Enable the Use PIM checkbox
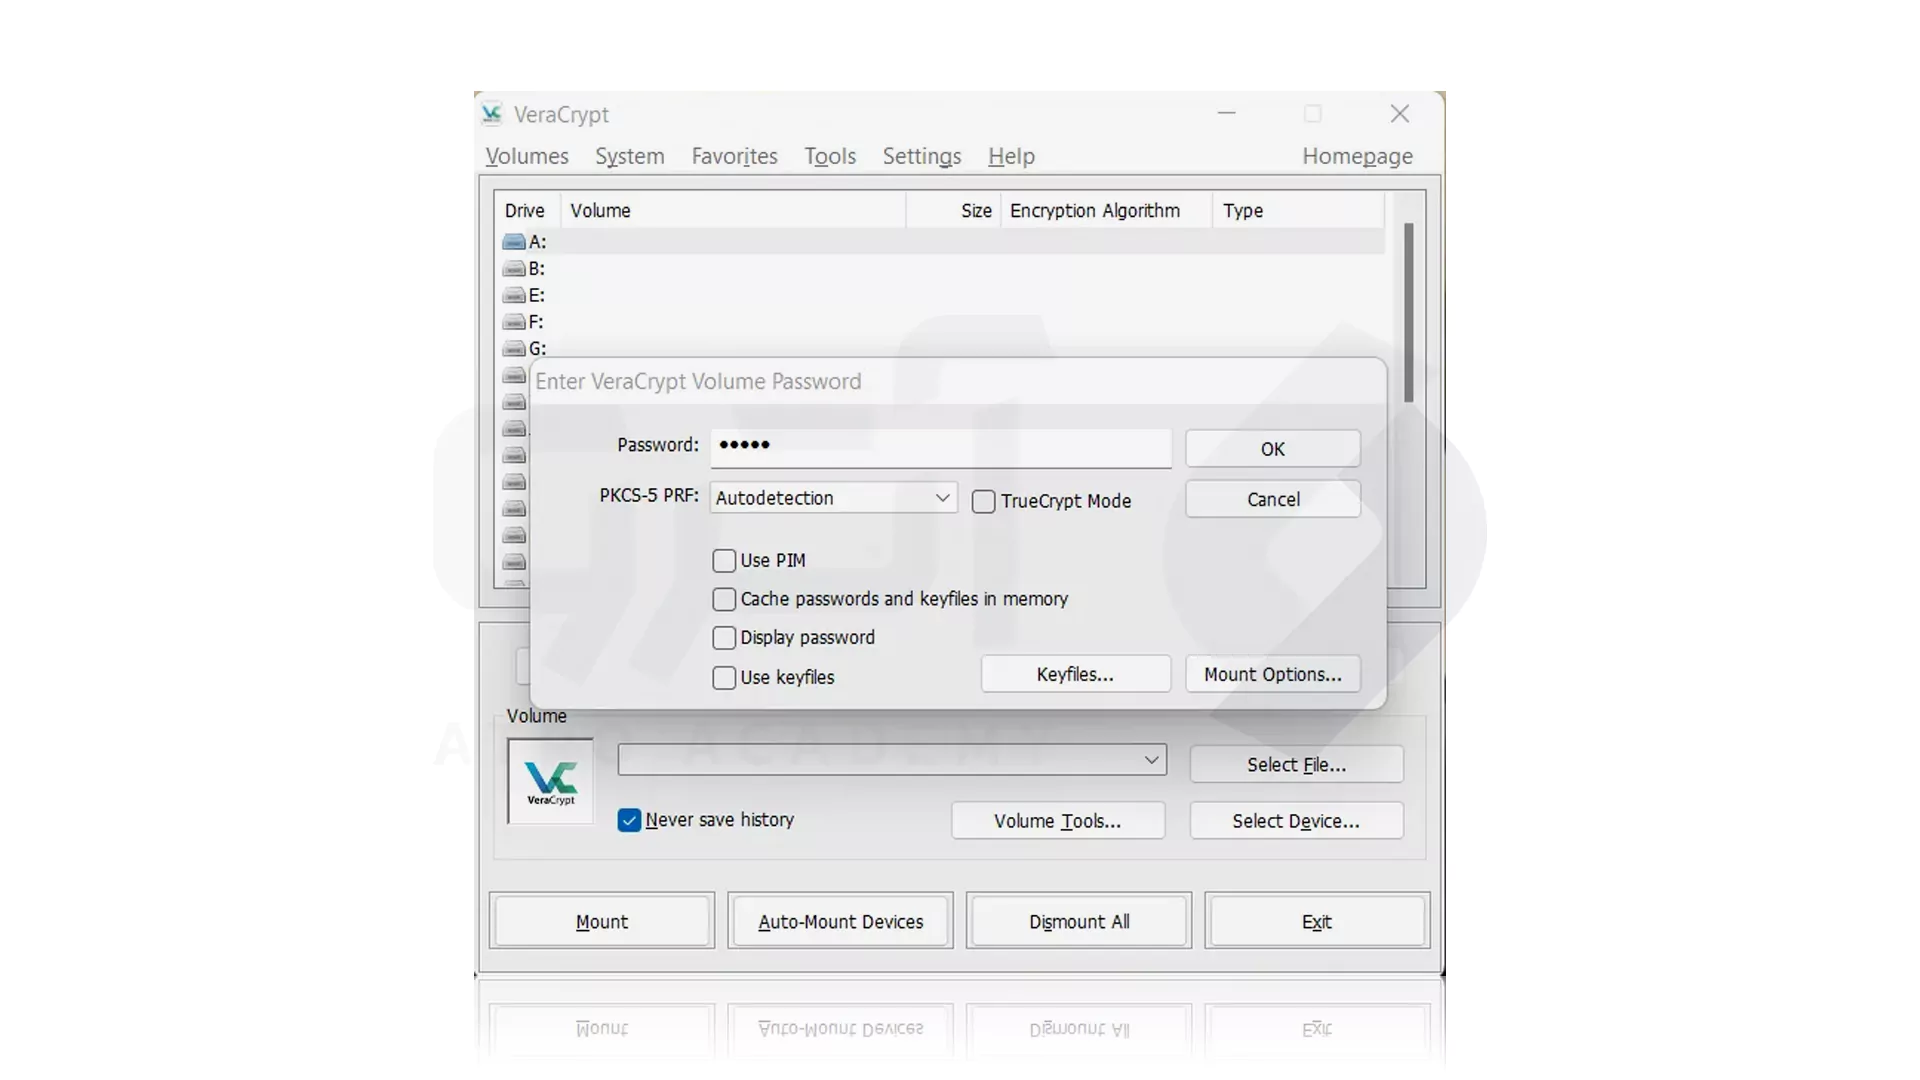This screenshot has width=1920, height=1080. (724, 561)
